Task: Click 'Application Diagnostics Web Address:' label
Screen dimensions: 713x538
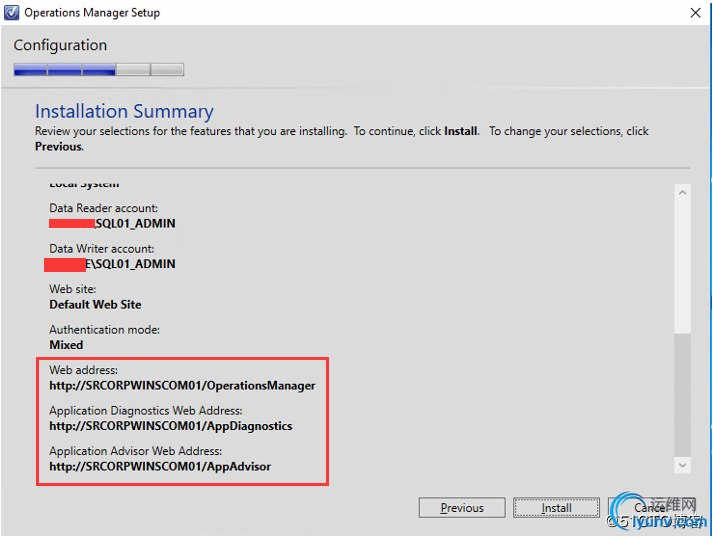Action: click(x=146, y=411)
